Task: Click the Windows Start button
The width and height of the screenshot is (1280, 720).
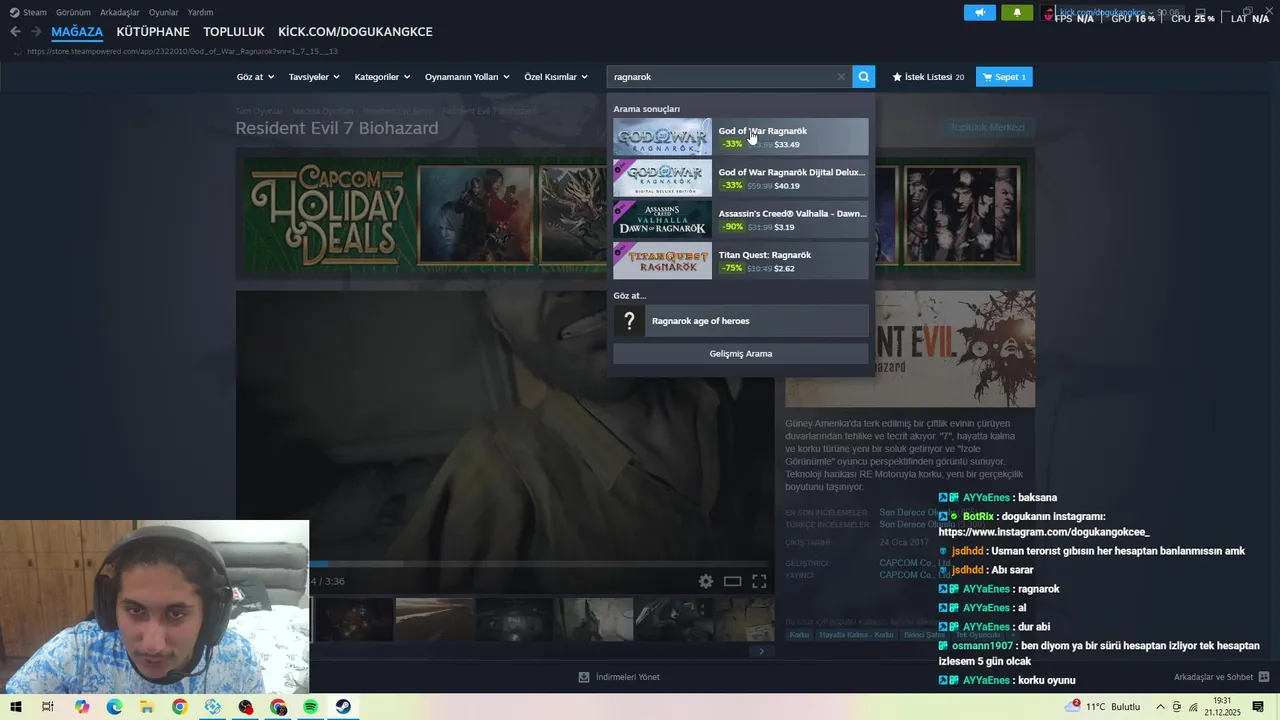Action: coord(15,707)
